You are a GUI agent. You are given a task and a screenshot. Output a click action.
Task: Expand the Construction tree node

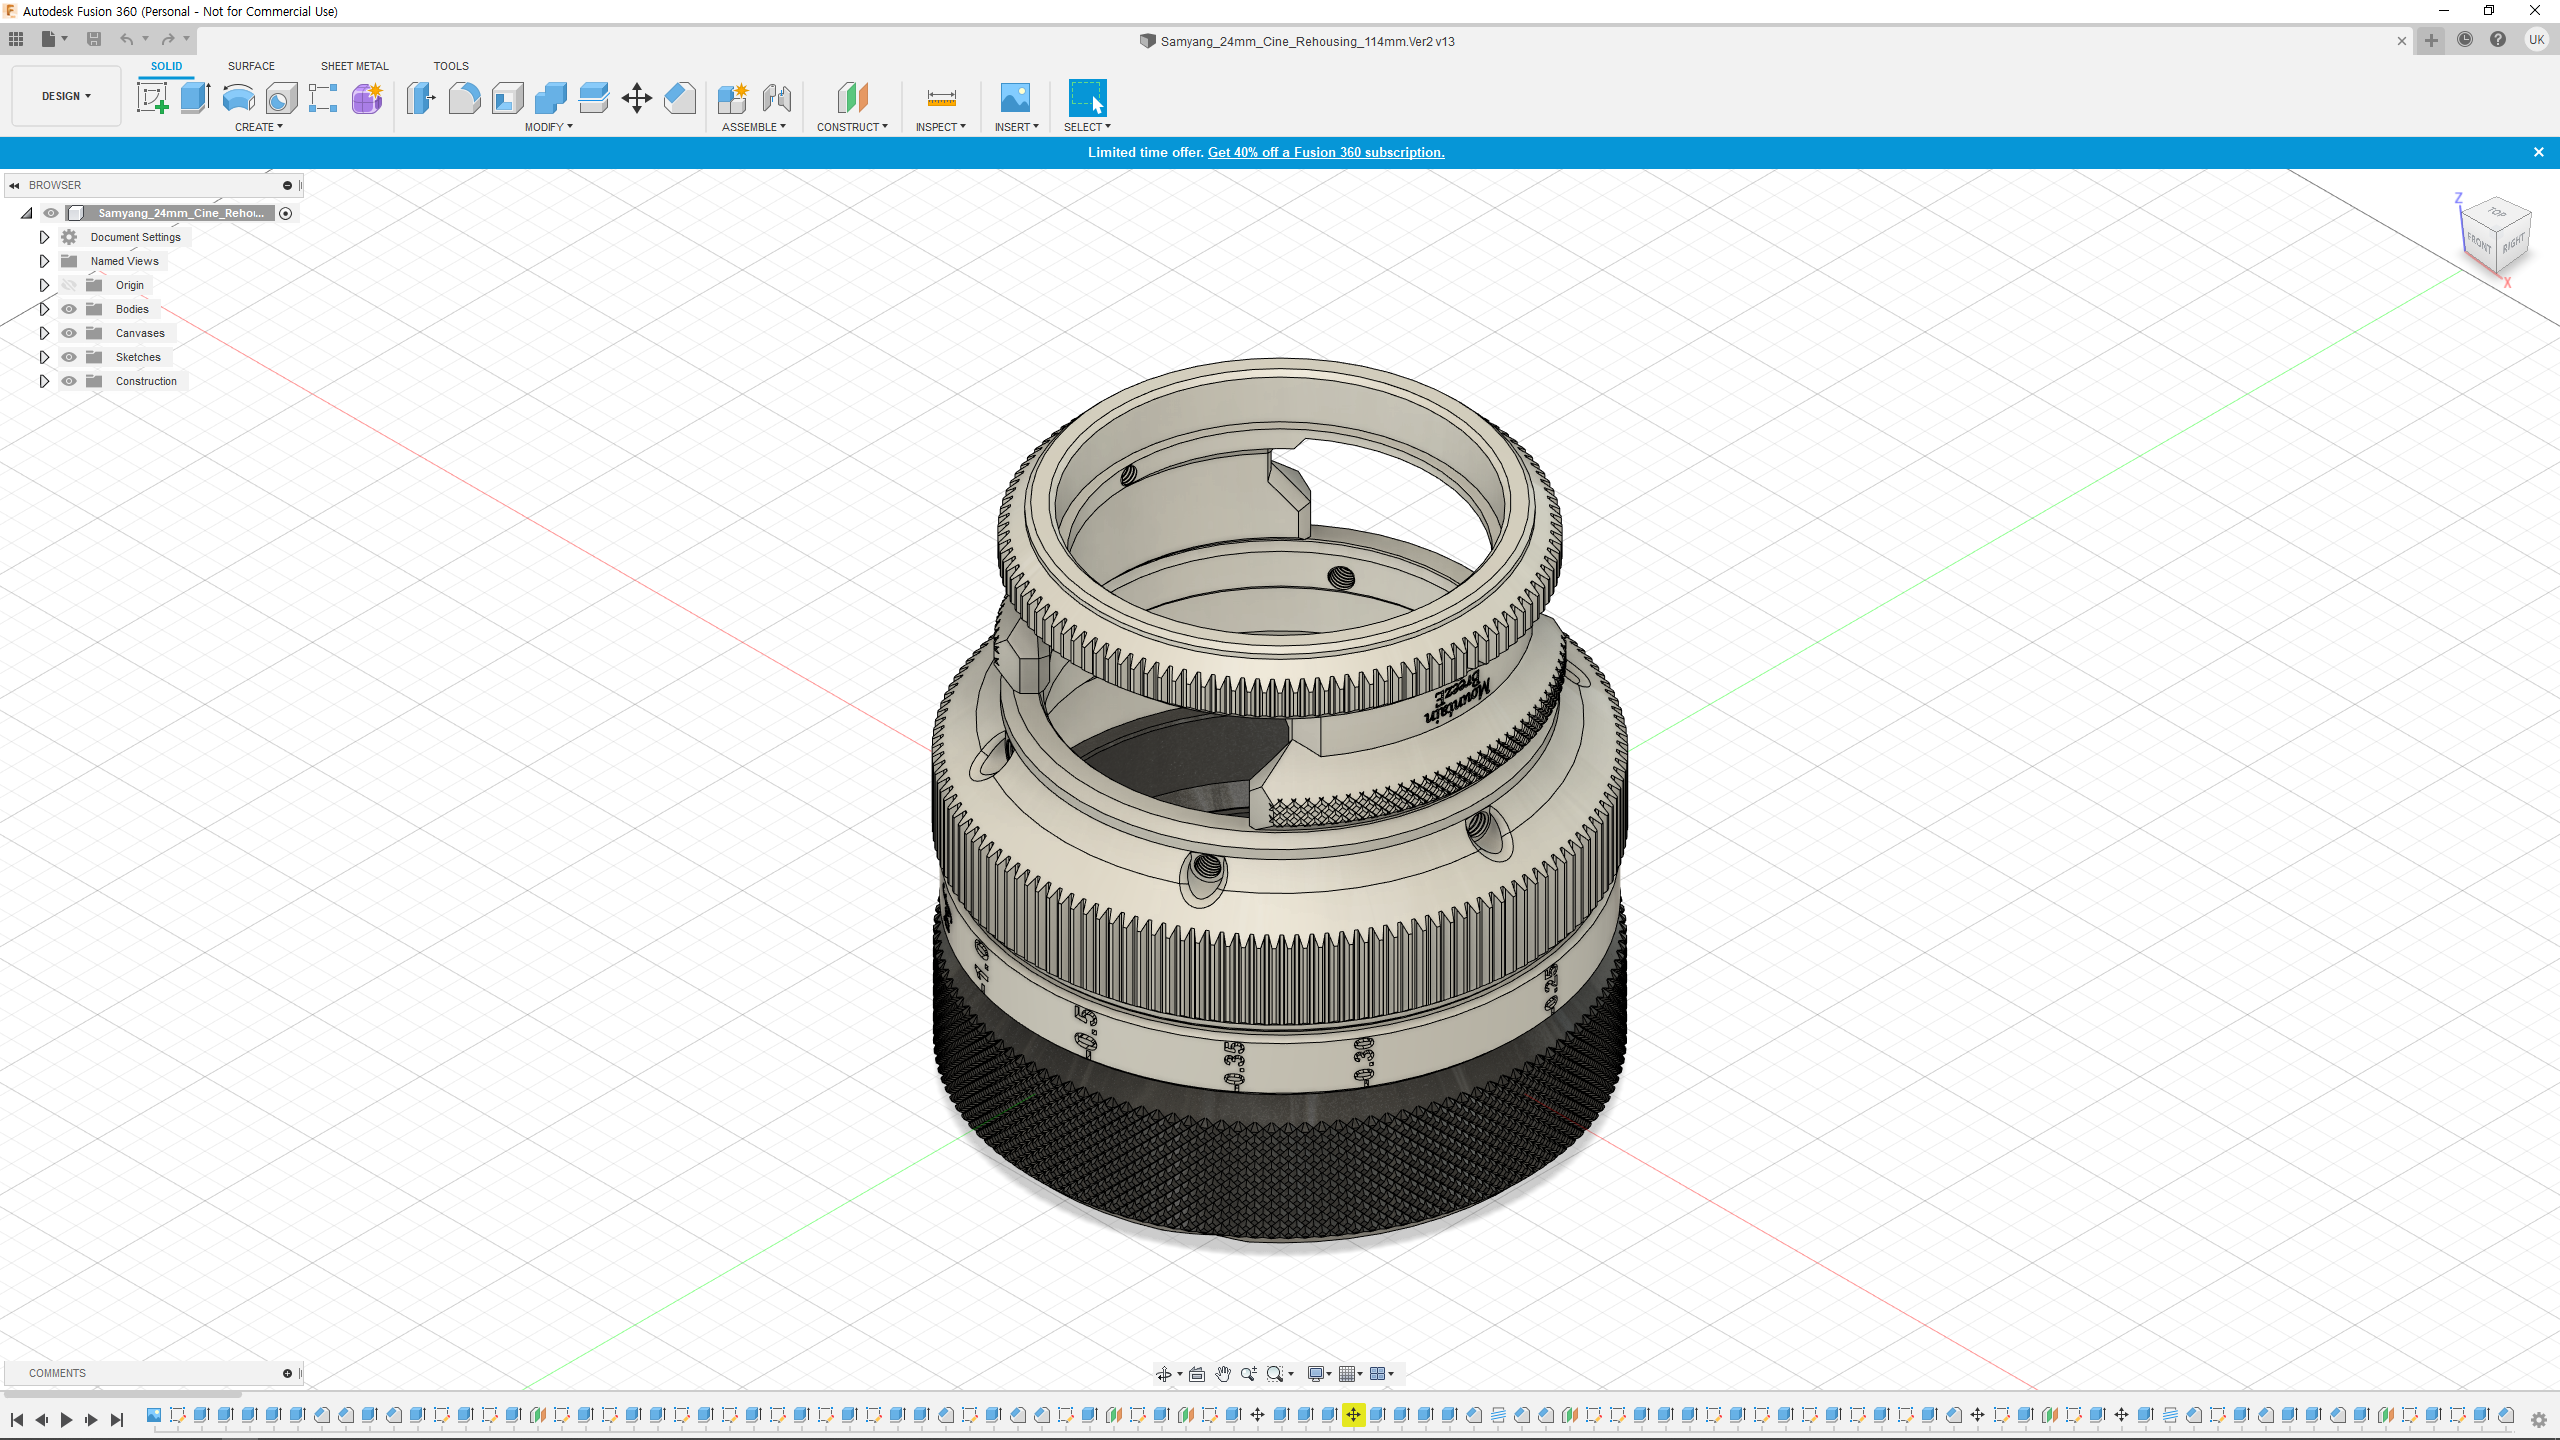(44, 381)
